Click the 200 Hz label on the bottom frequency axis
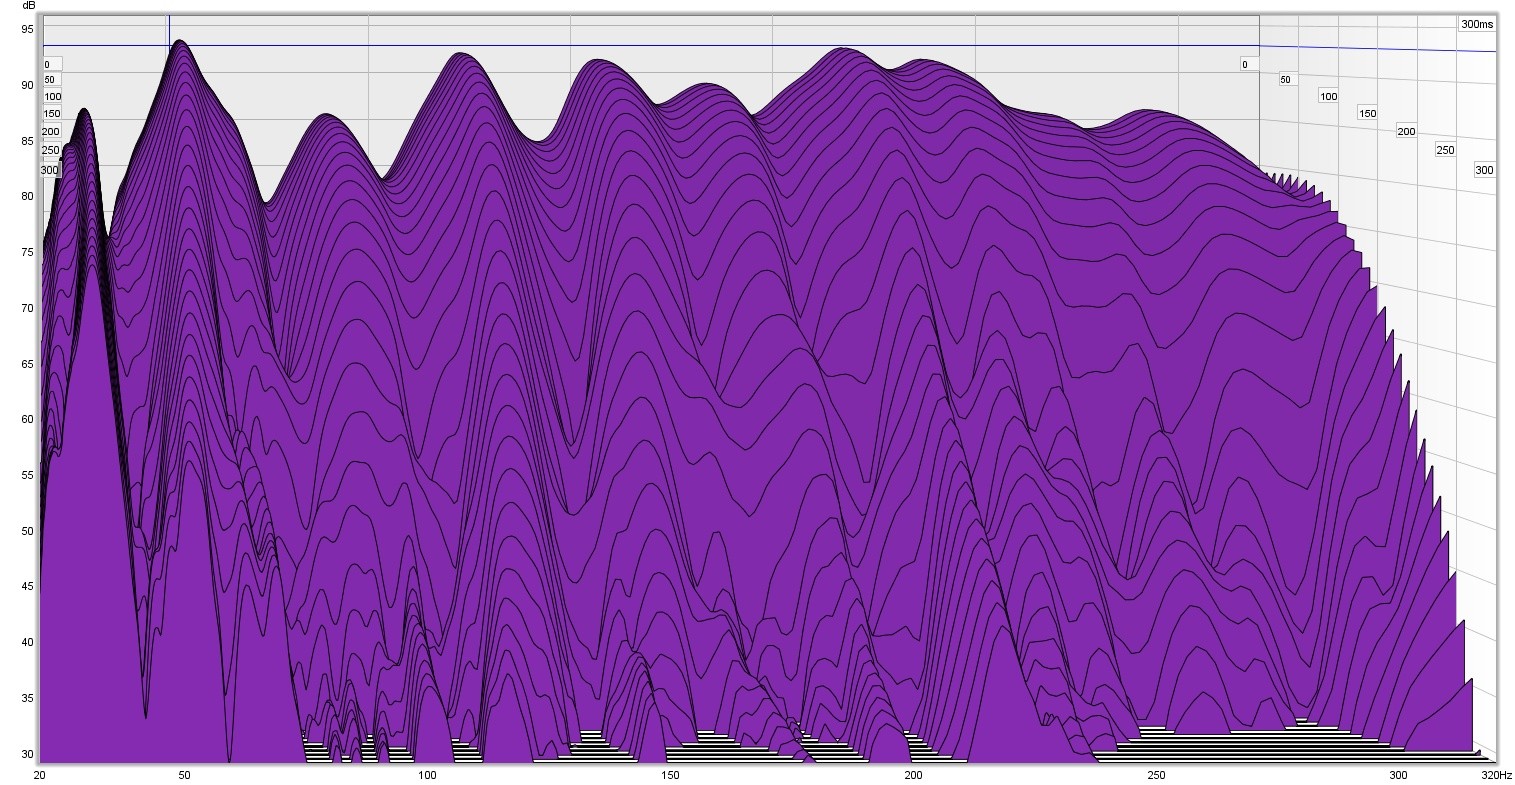 coord(913,775)
